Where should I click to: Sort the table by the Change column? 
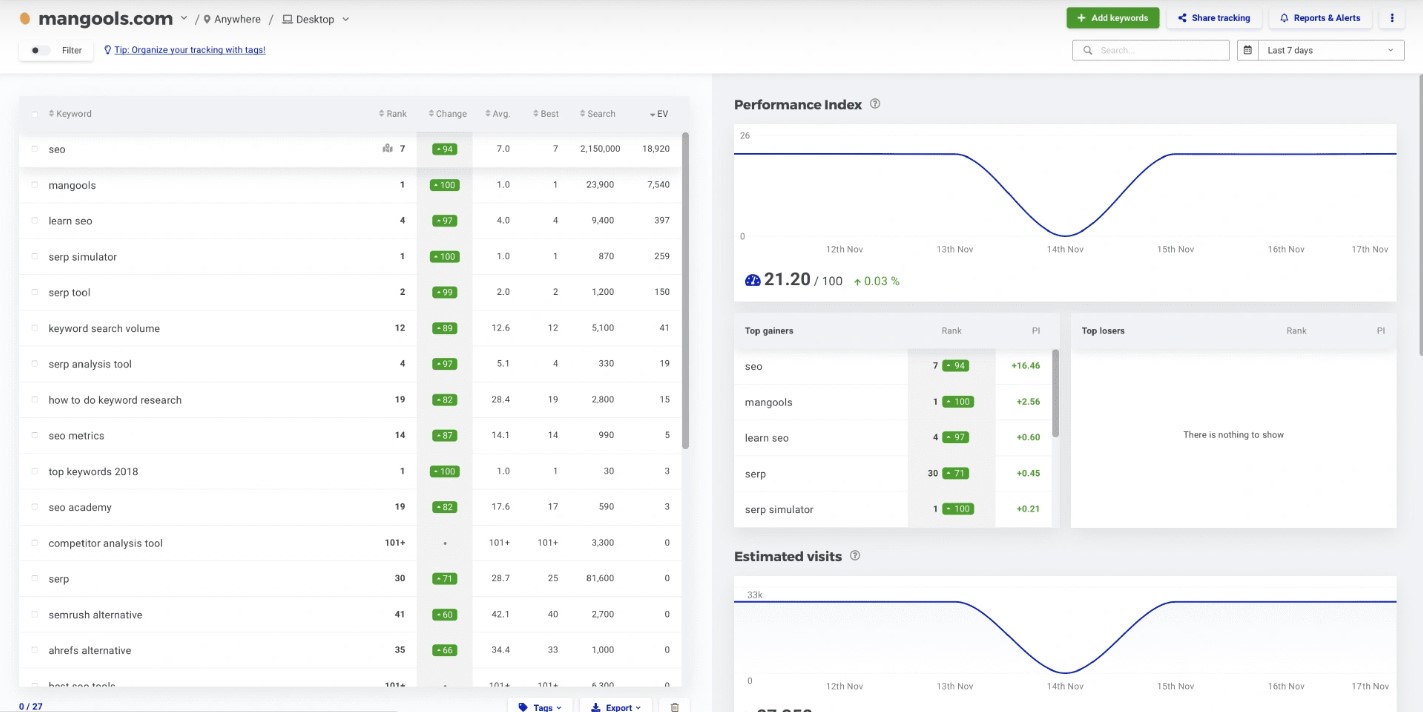click(448, 114)
